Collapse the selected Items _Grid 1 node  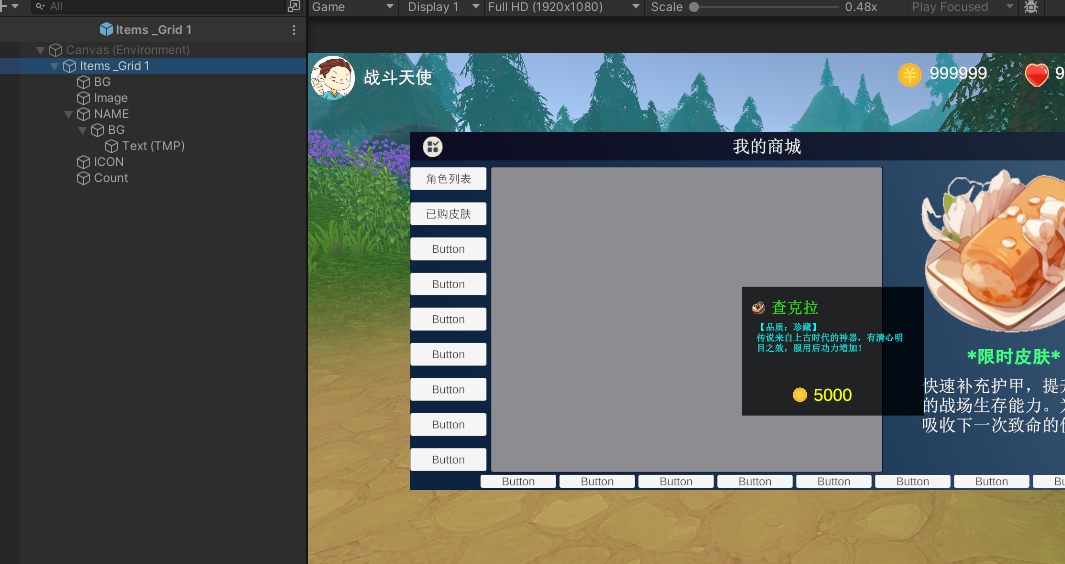(54, 66)
